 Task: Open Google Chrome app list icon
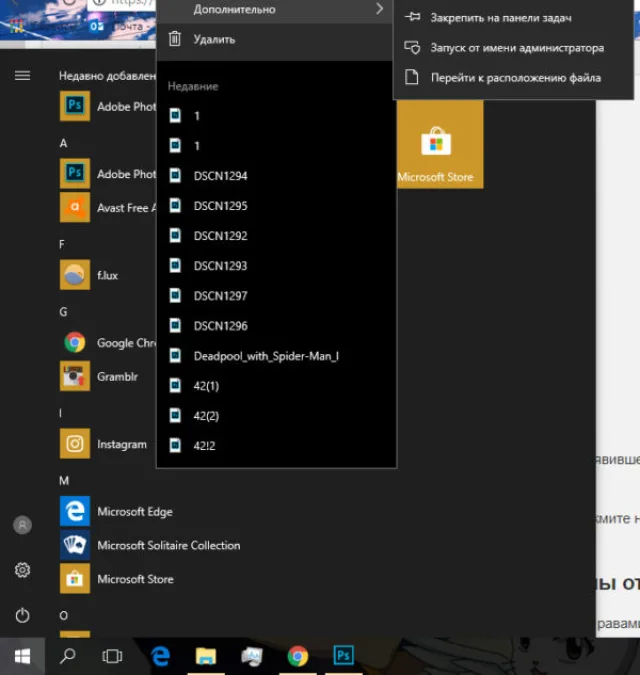click(75, 342)
